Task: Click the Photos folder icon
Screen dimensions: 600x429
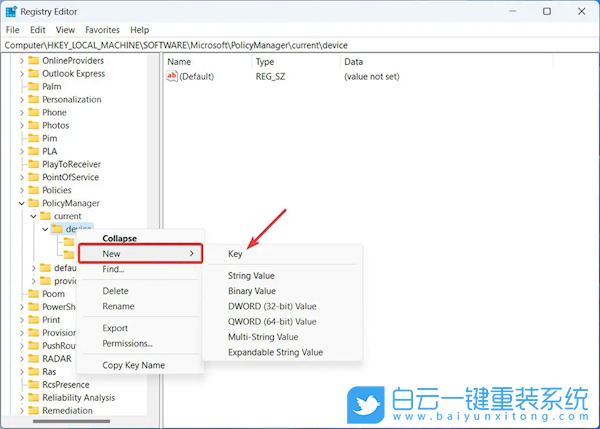Action: (34, 126)
